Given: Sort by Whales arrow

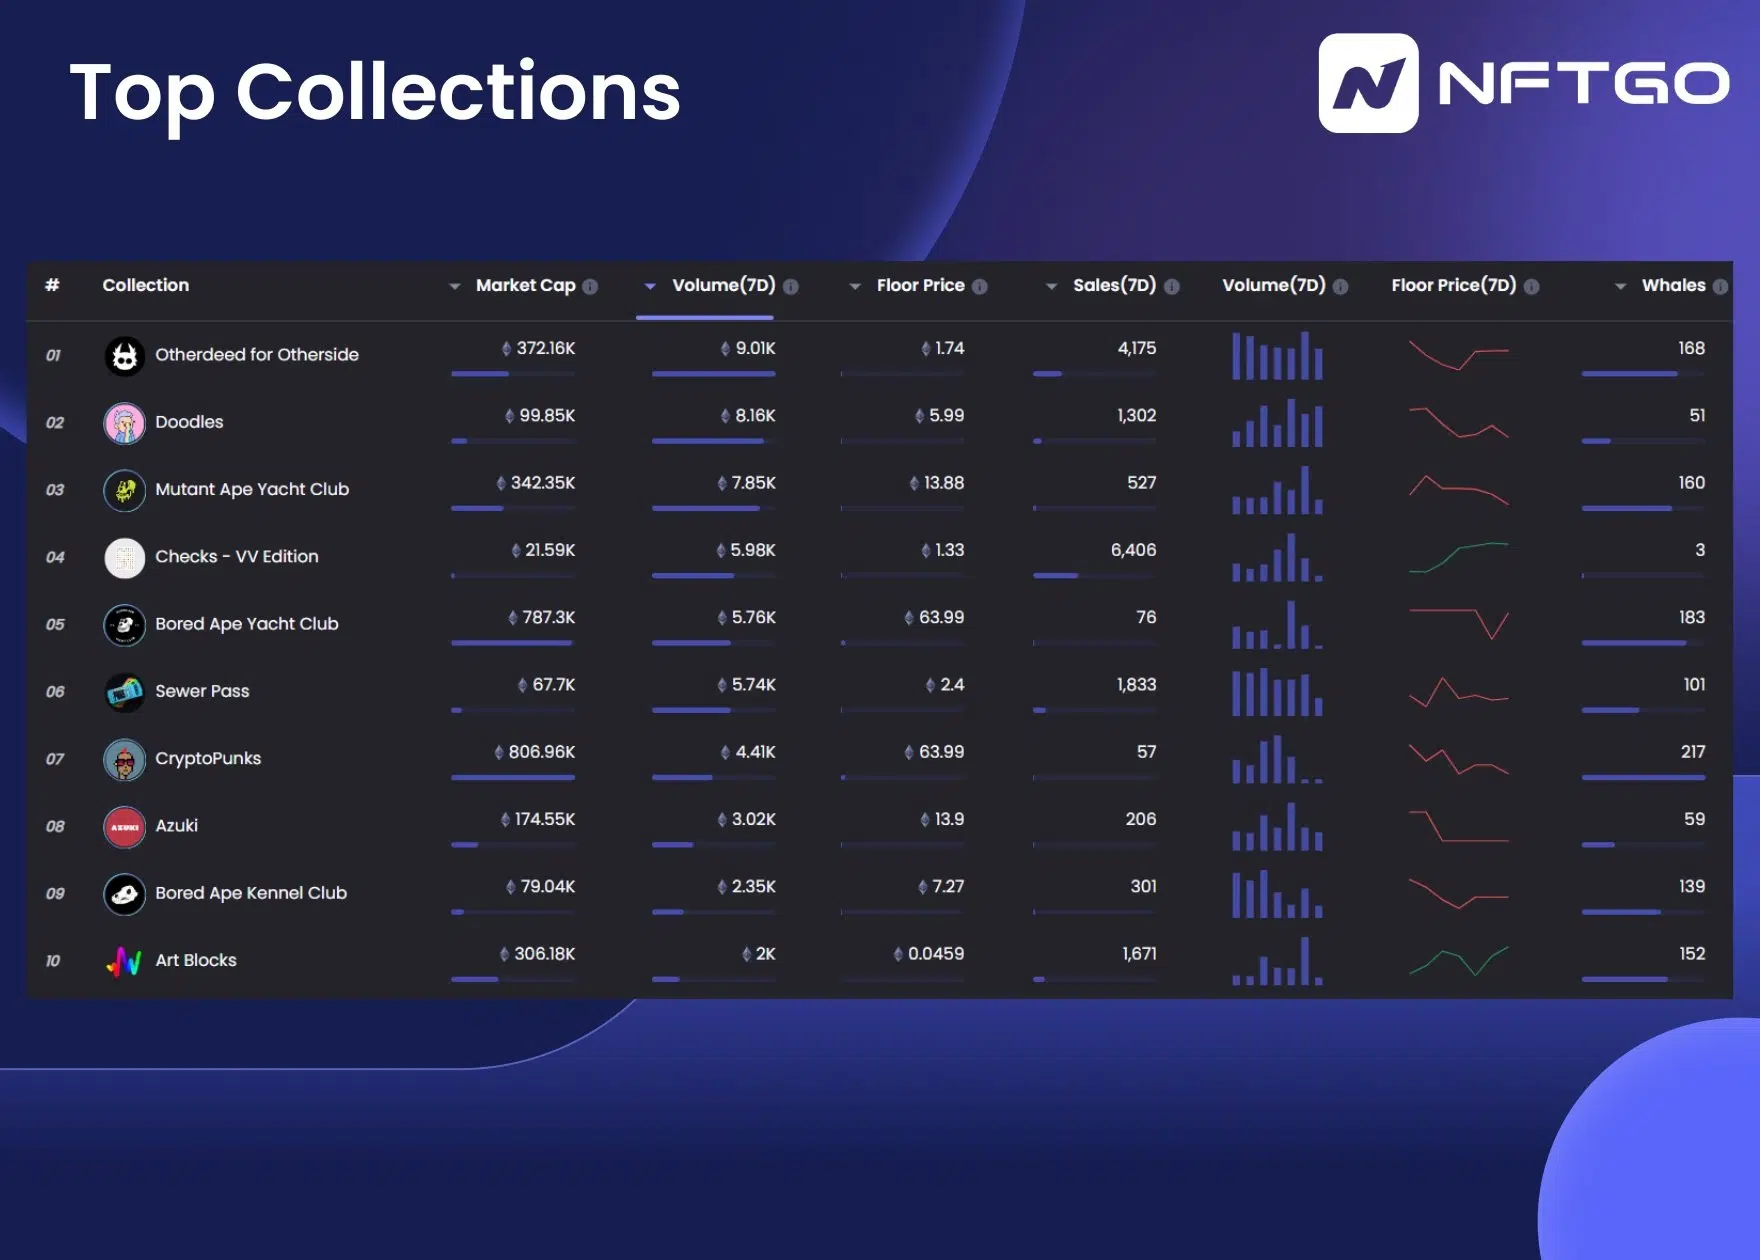Looking at the screenshot, I should click(1620, 287).
